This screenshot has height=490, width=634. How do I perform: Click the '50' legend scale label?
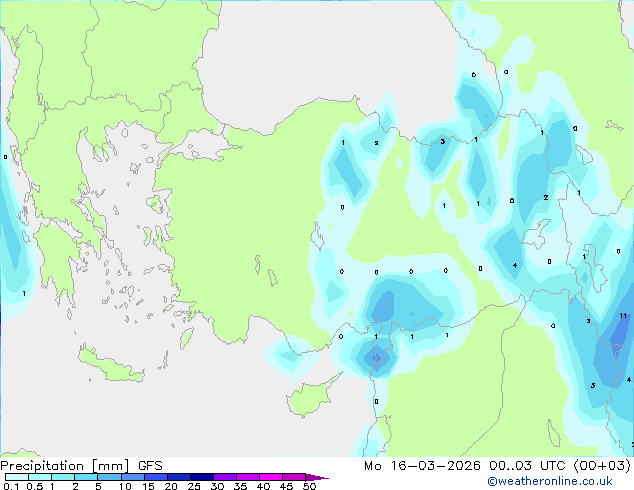coord(310,486)
